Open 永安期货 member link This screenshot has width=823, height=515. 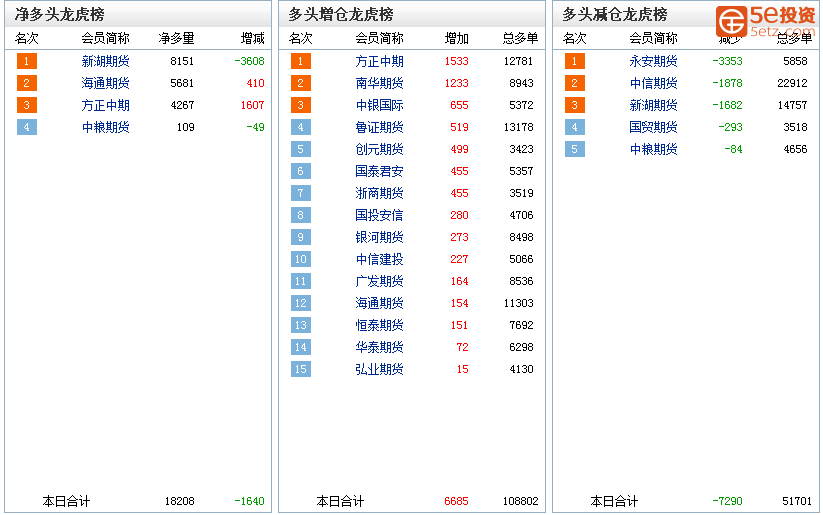coord(653,61)
